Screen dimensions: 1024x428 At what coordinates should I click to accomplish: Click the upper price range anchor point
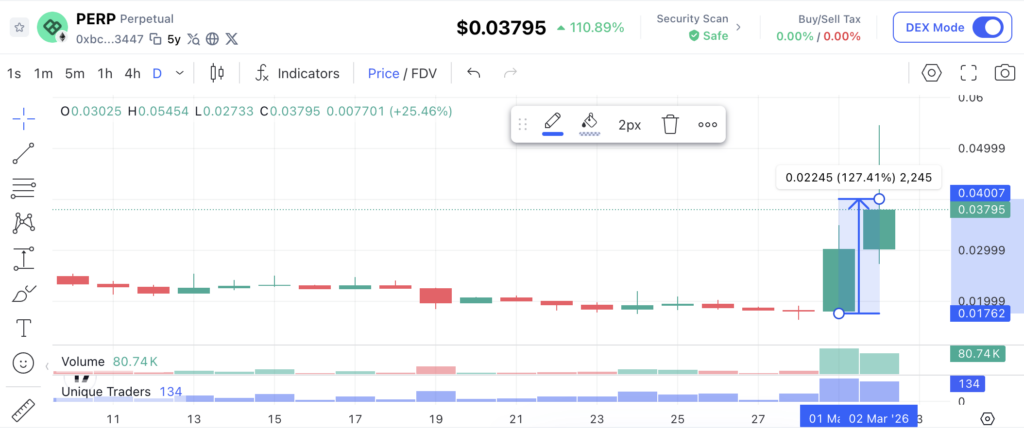tap(879, 199)
